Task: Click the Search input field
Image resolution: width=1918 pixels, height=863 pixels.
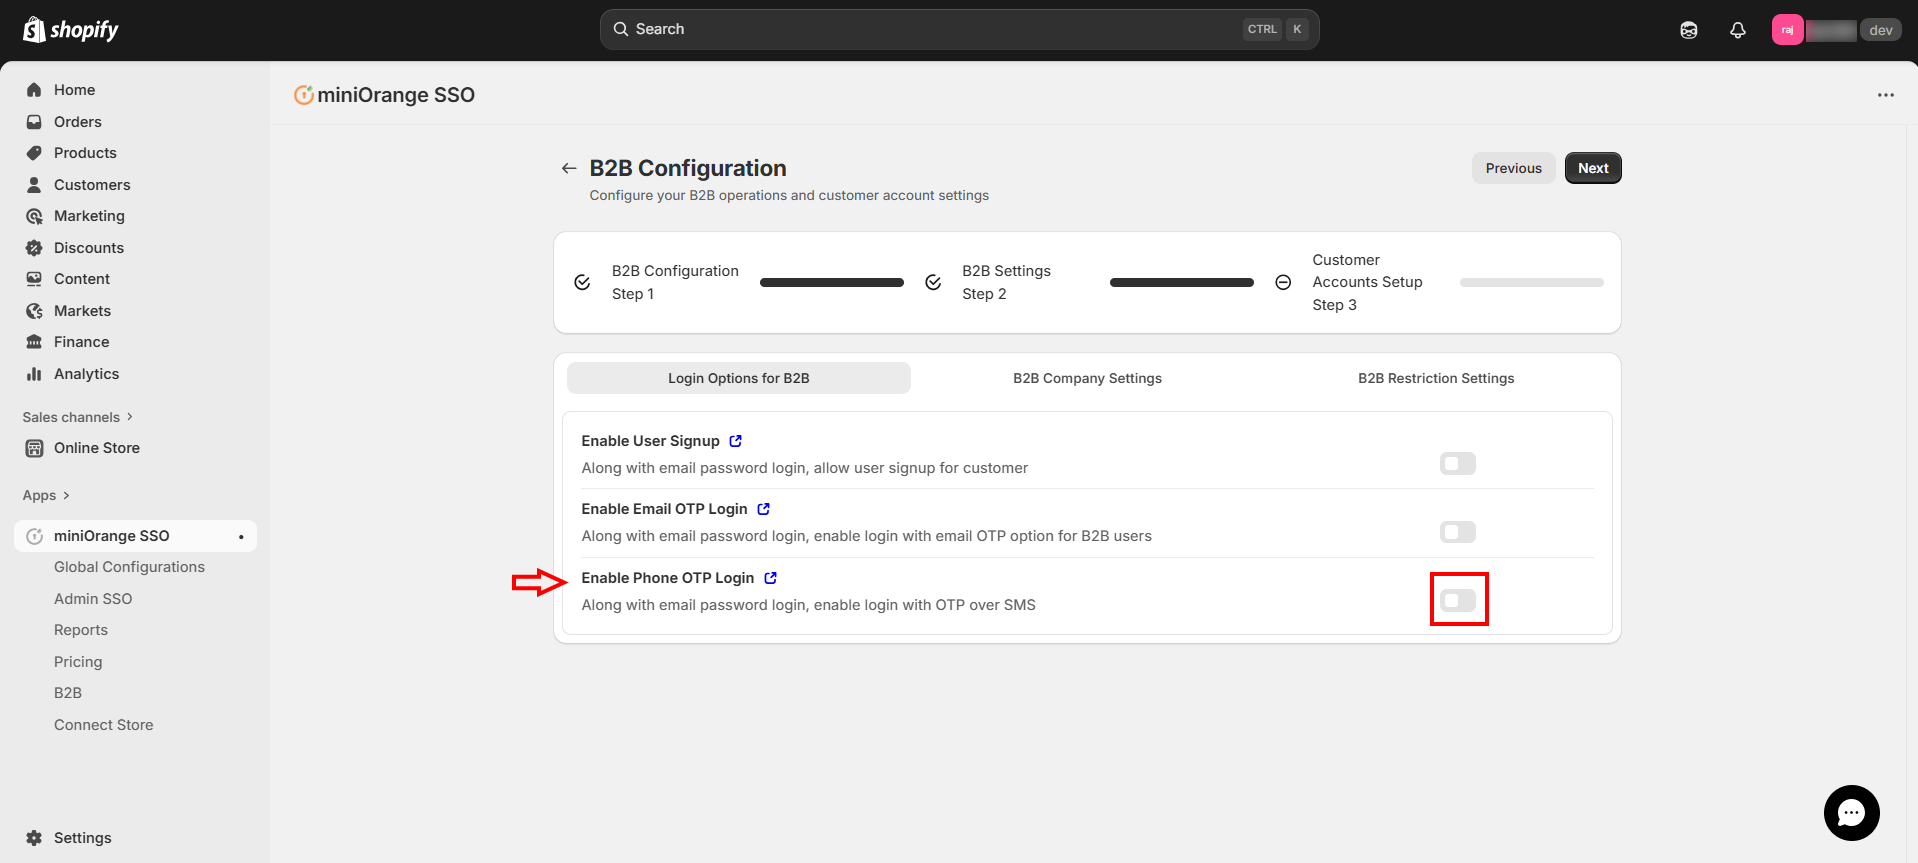Action: pyautogui.click(x=960, y=29)
